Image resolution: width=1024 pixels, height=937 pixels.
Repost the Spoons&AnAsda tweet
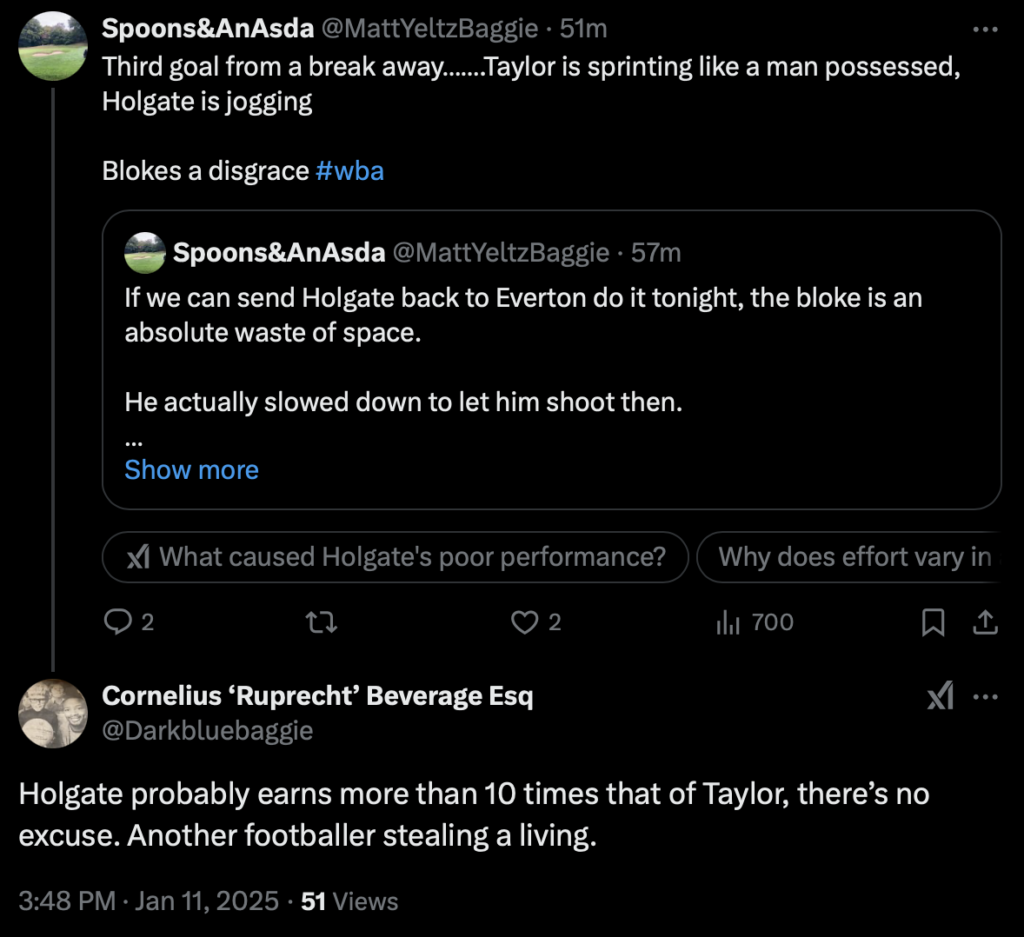[321, 622]
